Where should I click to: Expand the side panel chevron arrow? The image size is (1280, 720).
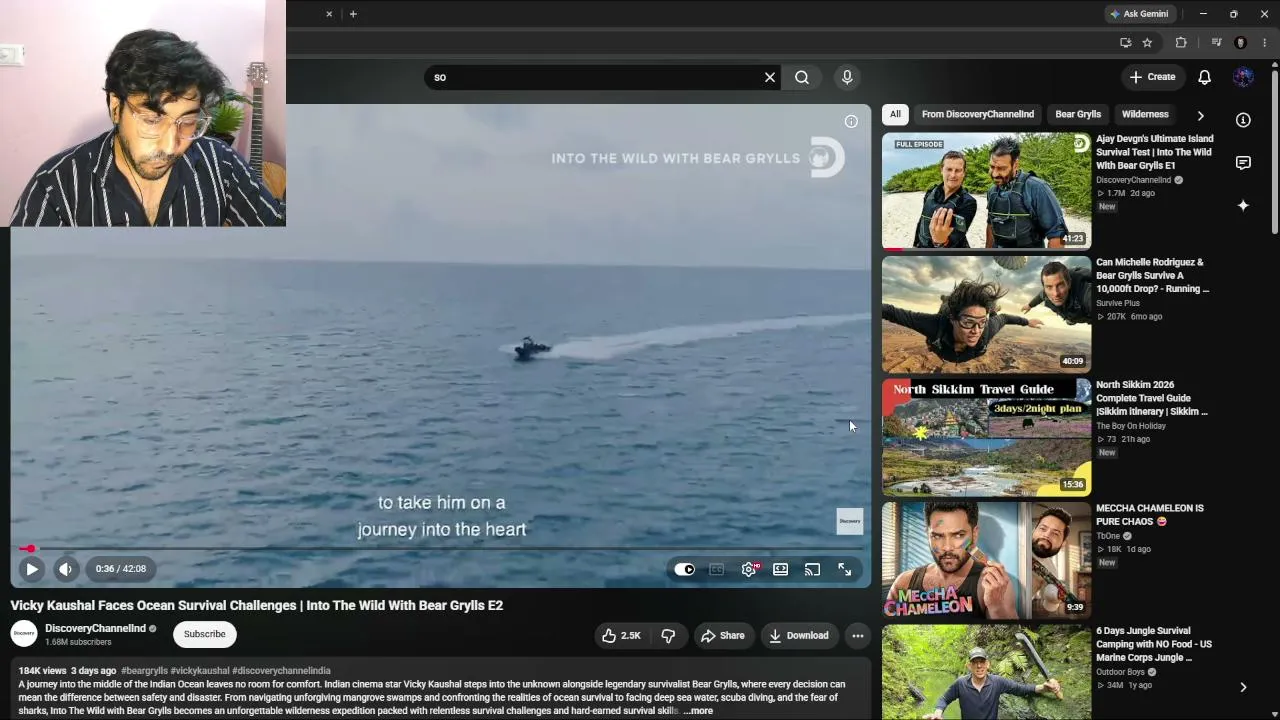pyautogui.click(x=1243, y=688)
